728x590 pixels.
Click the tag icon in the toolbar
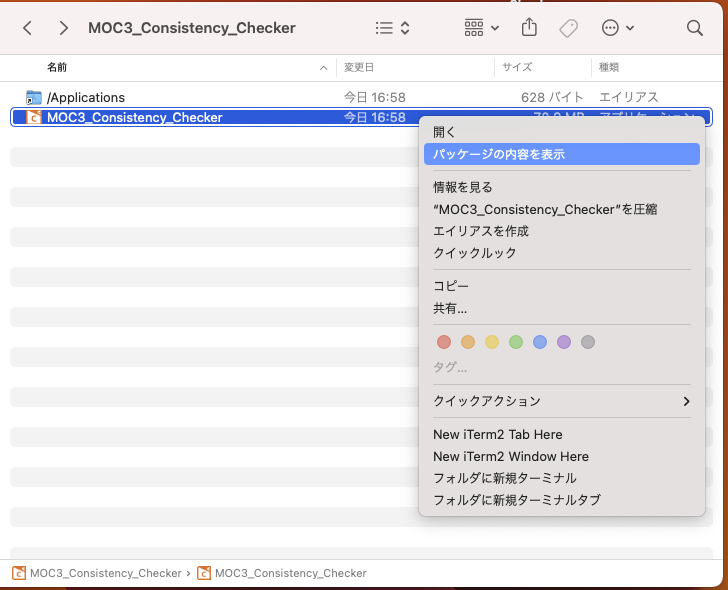[x=568, y=28]
